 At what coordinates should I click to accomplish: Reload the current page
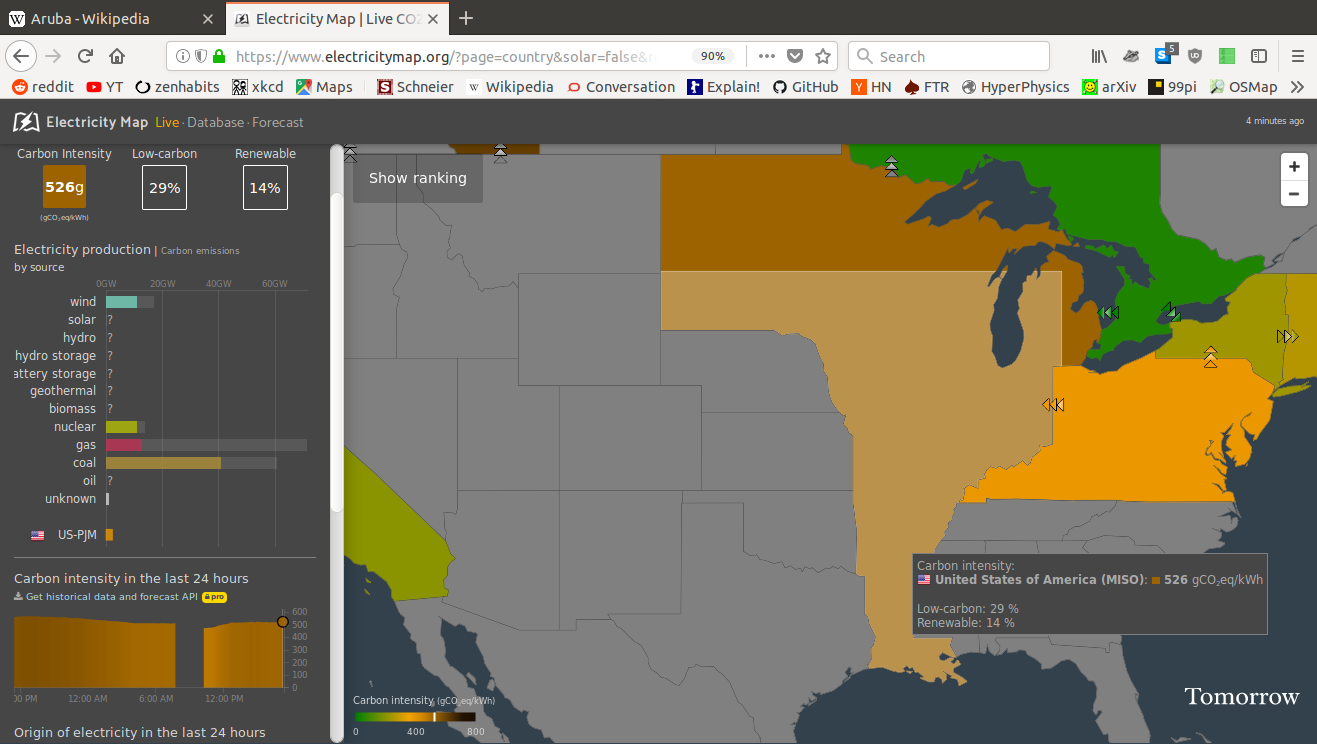[x=85, y=56]
